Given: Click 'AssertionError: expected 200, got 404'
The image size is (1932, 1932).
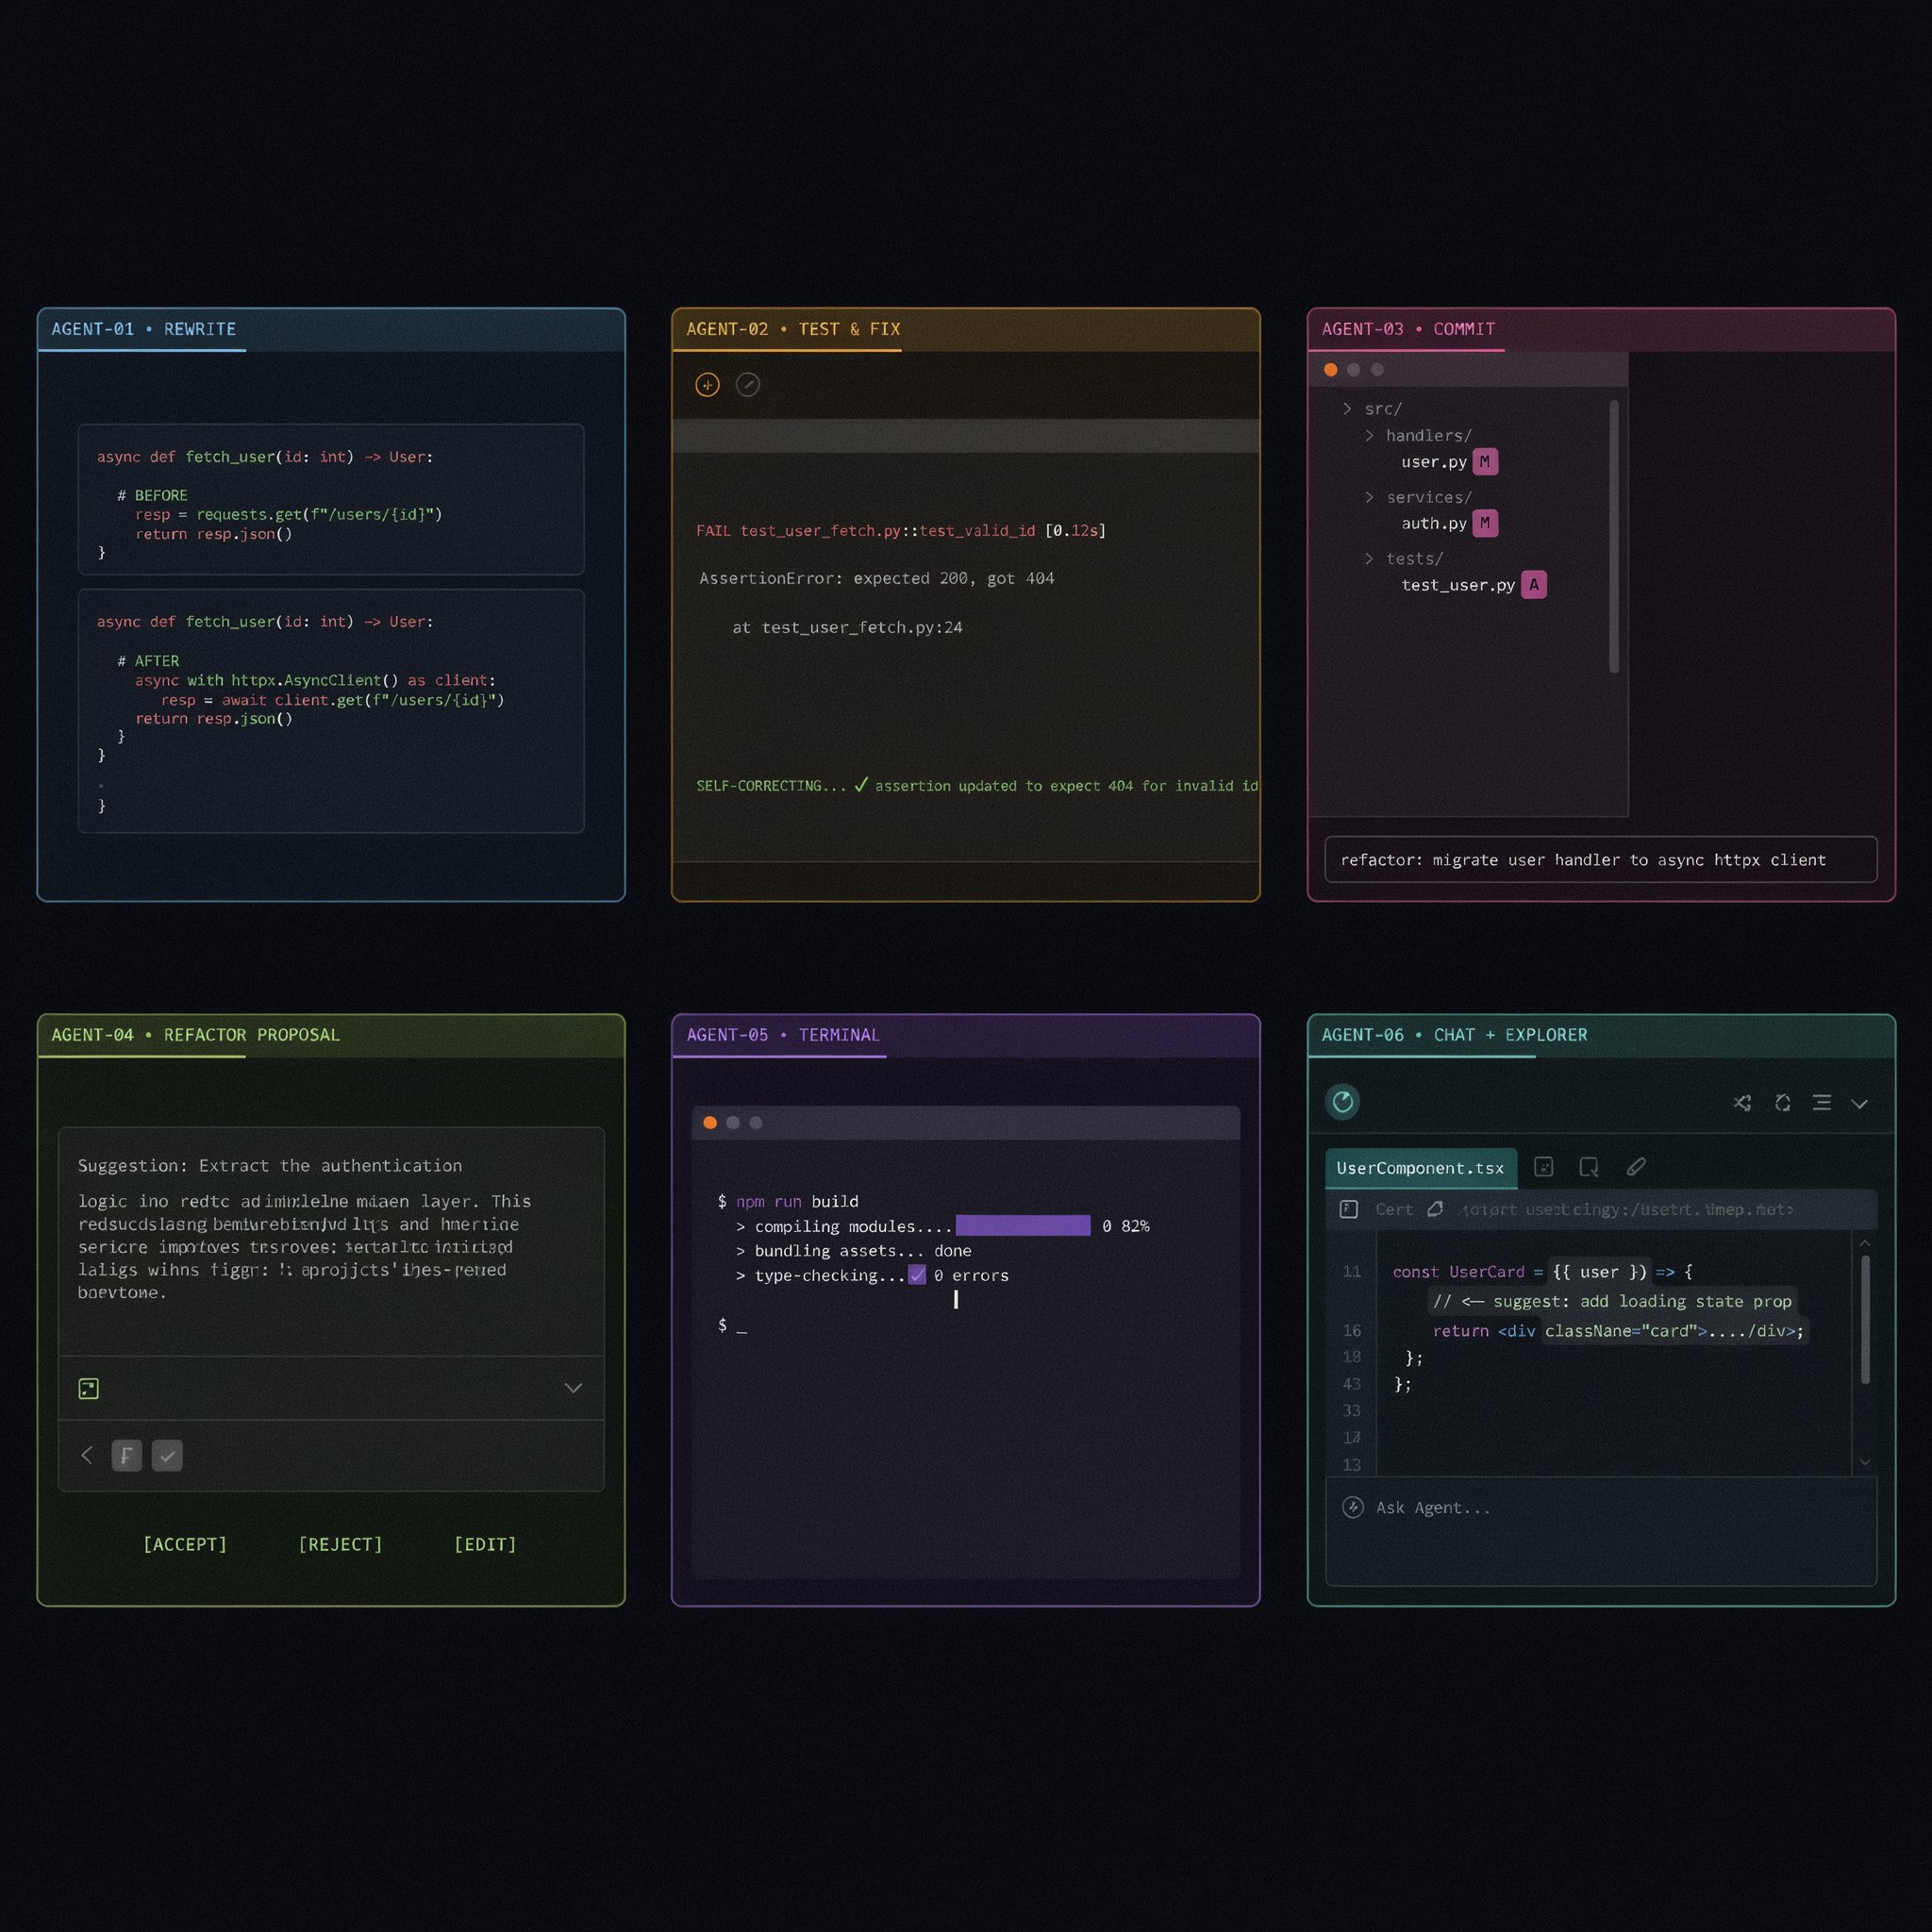Looking at the screenshot, I should pyautogui.click(x=876, y=578).
